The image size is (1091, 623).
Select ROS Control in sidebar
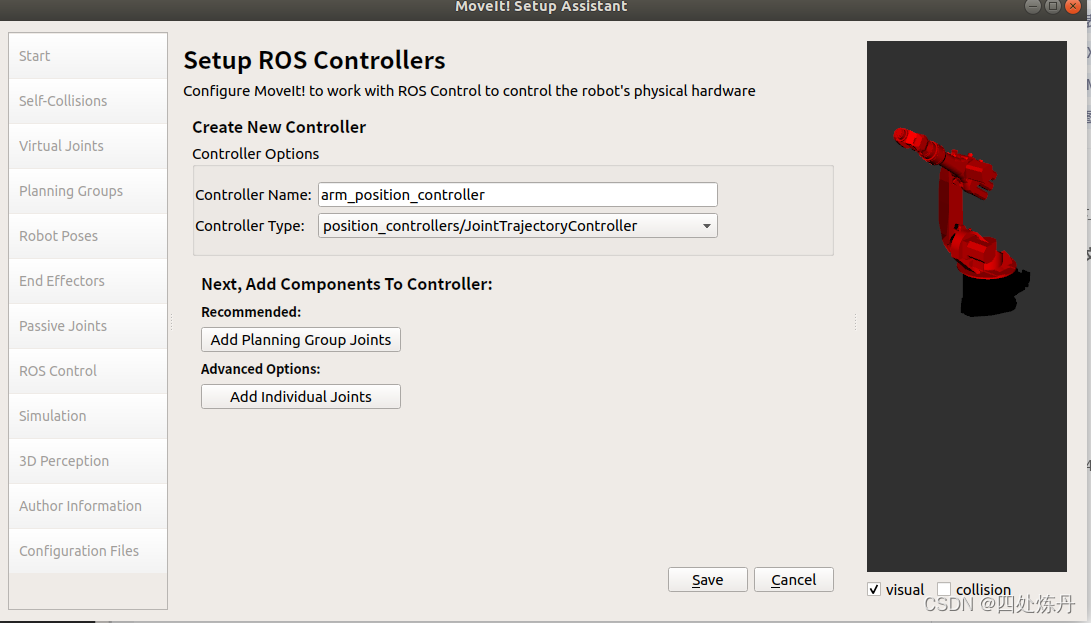tap(88, 371)
